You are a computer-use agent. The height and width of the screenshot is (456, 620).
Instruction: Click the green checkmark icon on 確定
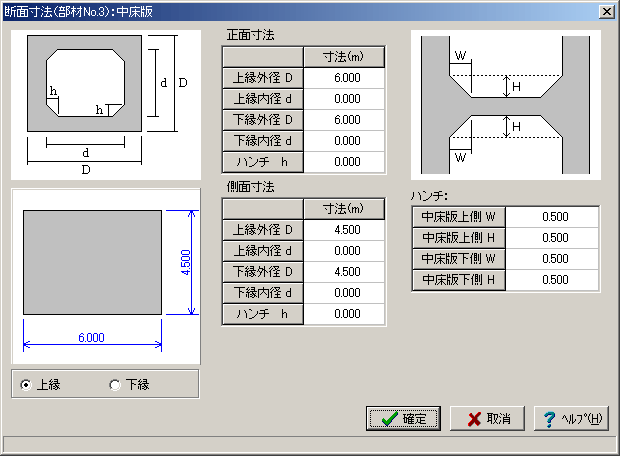tap(390, 419)
